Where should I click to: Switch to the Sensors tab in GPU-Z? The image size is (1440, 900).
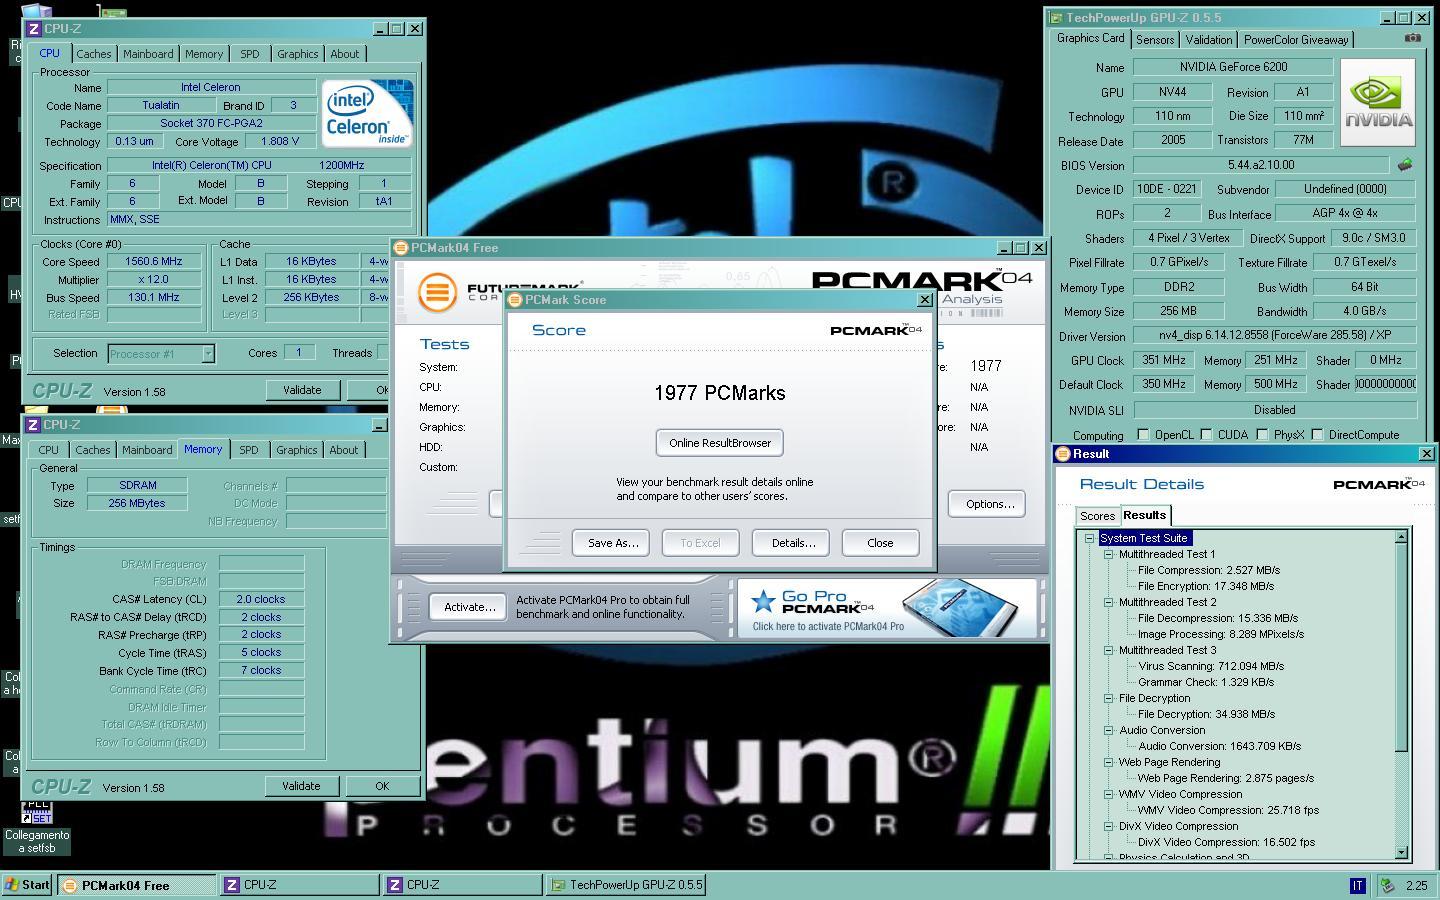click(1155, 40)
